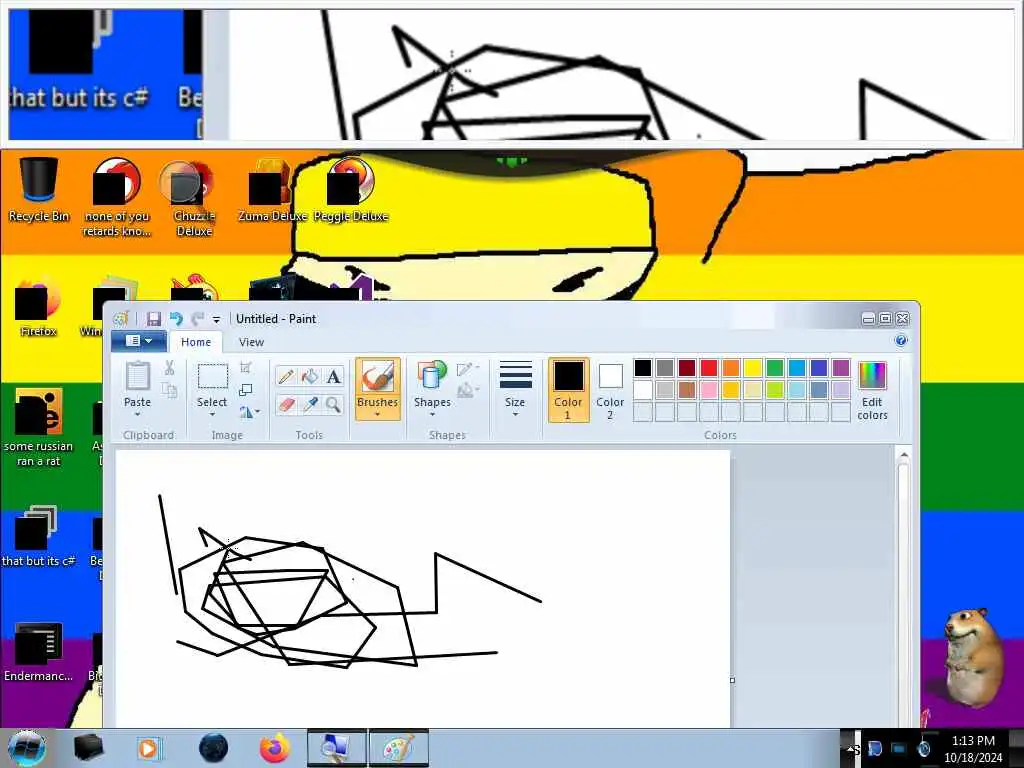
Task: Activate Color 1 foreground selector
Action: [568, 390]
